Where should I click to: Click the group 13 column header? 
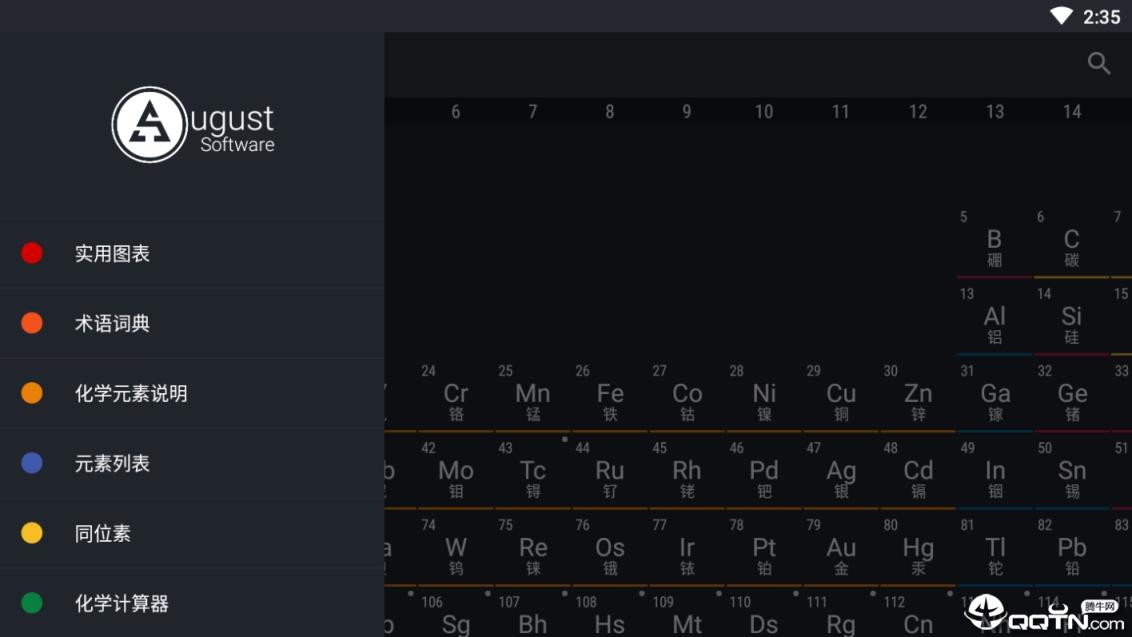pyautogui.click(x=995, y=112)
